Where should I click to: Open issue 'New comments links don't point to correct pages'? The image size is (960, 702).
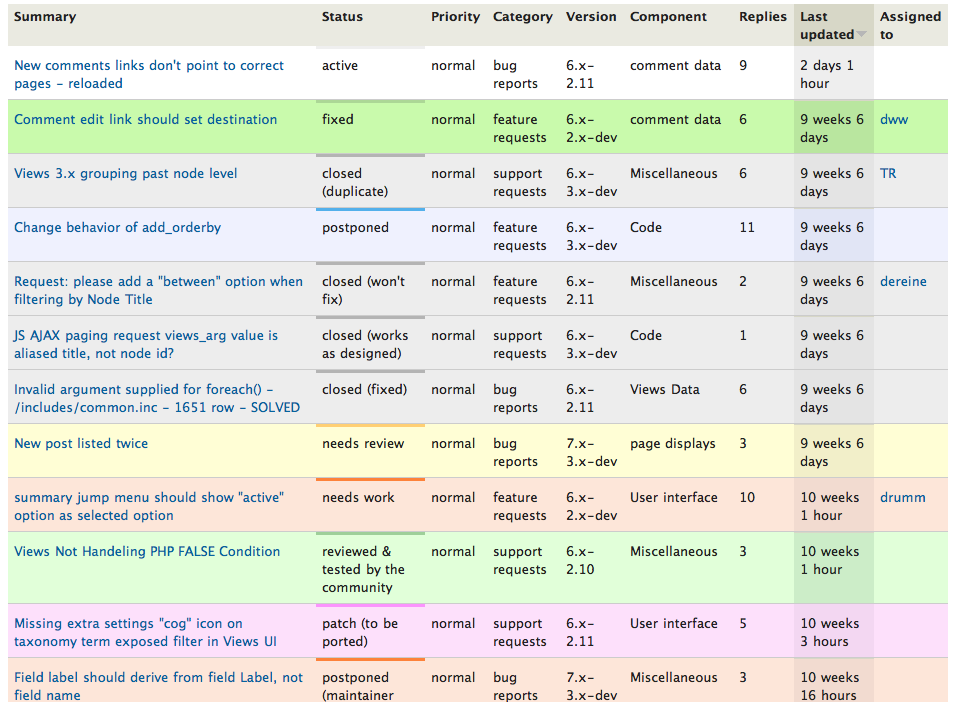[149, 74]
